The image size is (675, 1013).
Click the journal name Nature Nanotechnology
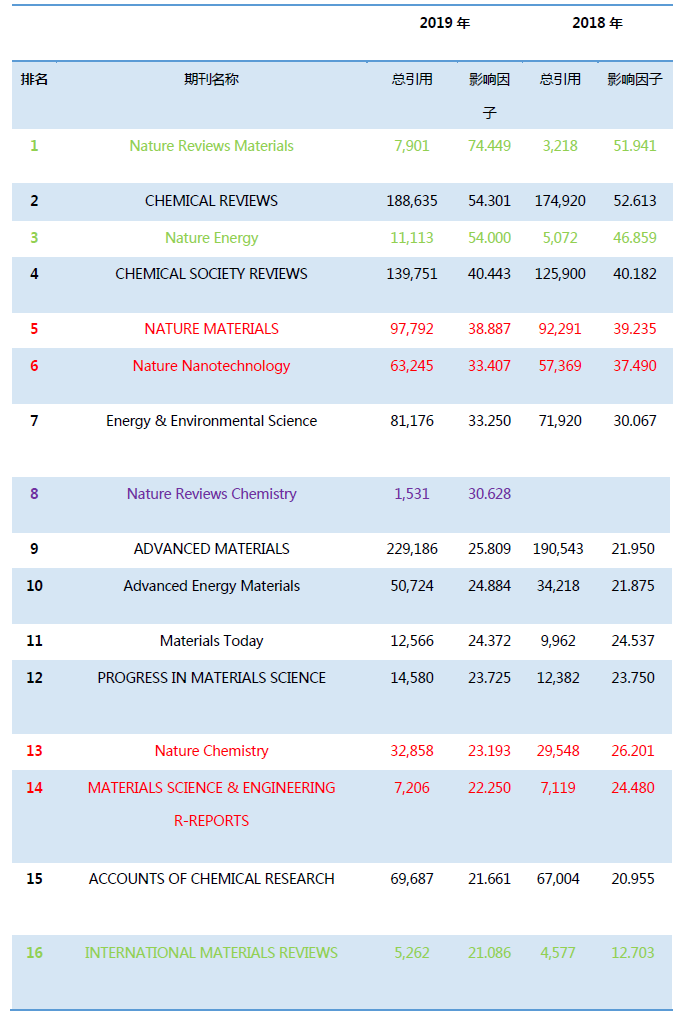(211, 366)
